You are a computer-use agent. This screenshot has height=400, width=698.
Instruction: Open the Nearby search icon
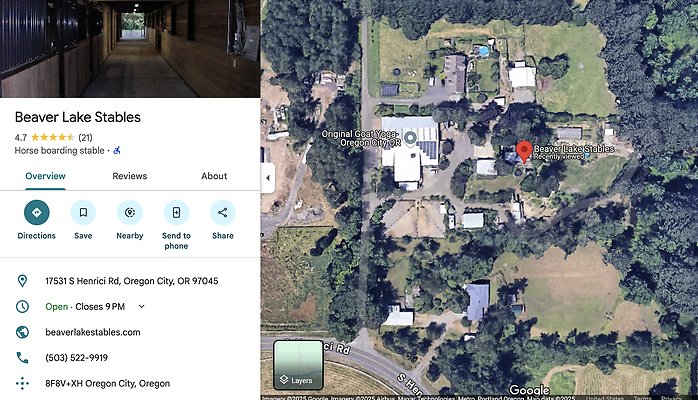coord(130,213)
